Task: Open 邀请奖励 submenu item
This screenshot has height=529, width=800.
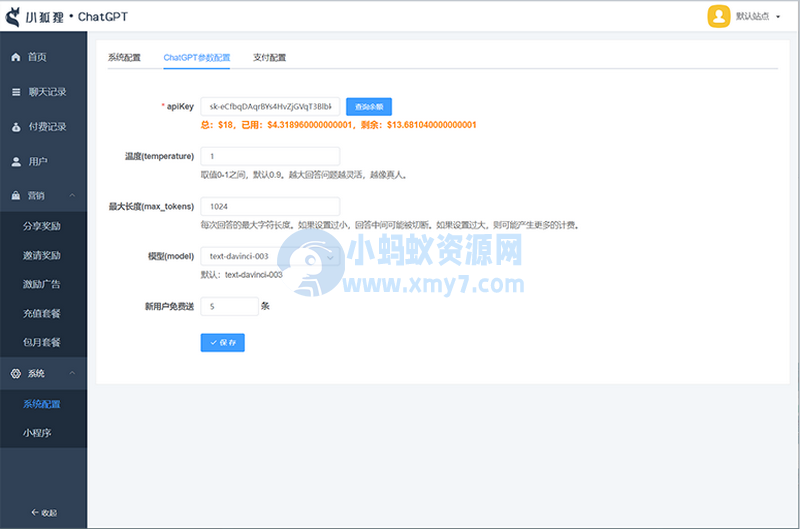Action: click(42, 255)
